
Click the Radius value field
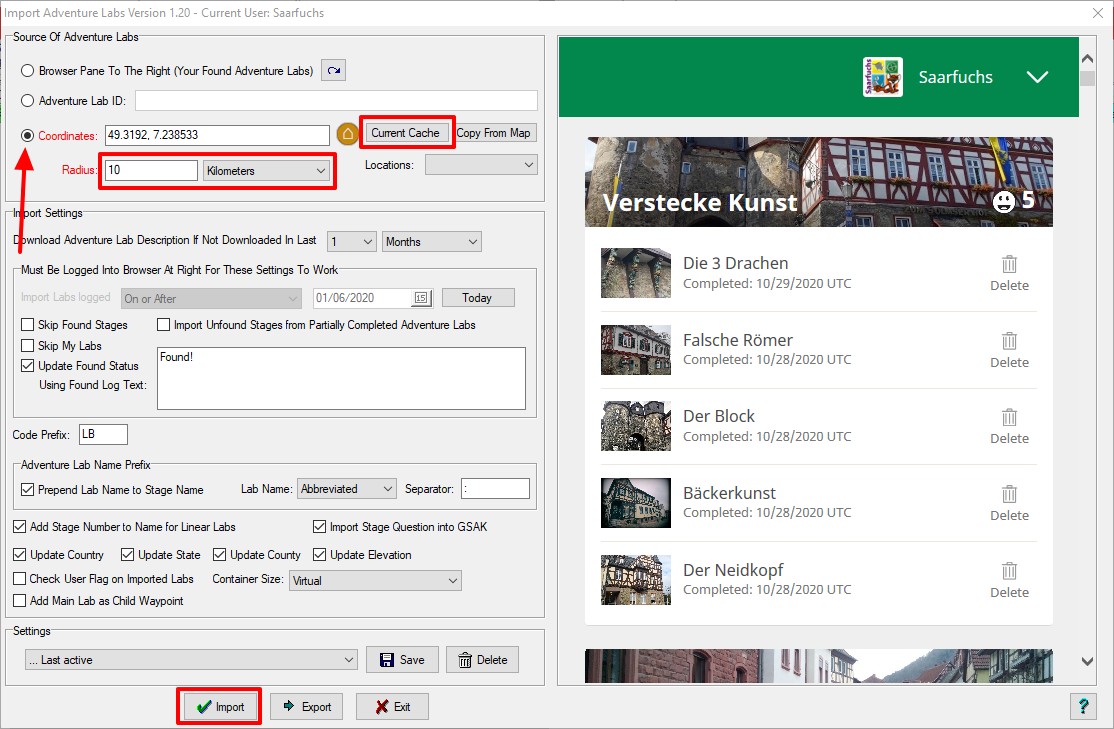click(151, 171)
